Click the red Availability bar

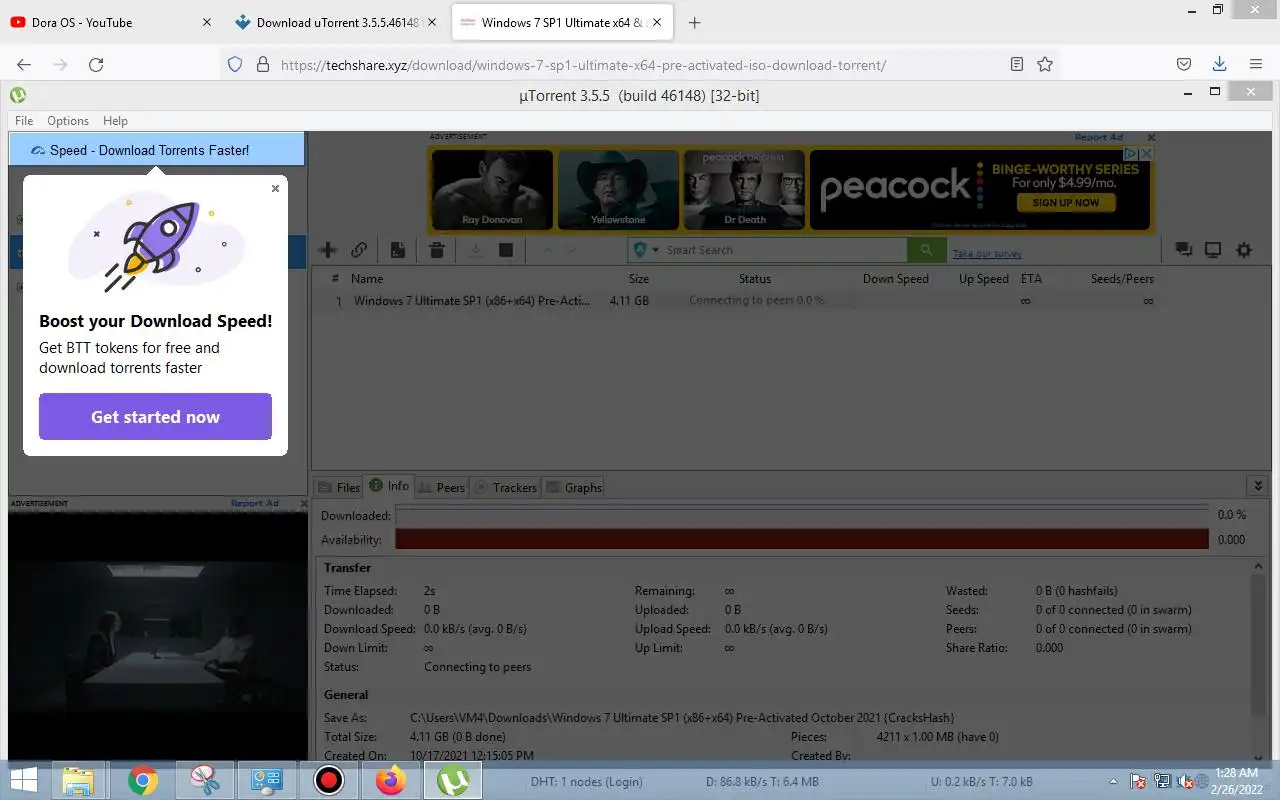[802, 540]
